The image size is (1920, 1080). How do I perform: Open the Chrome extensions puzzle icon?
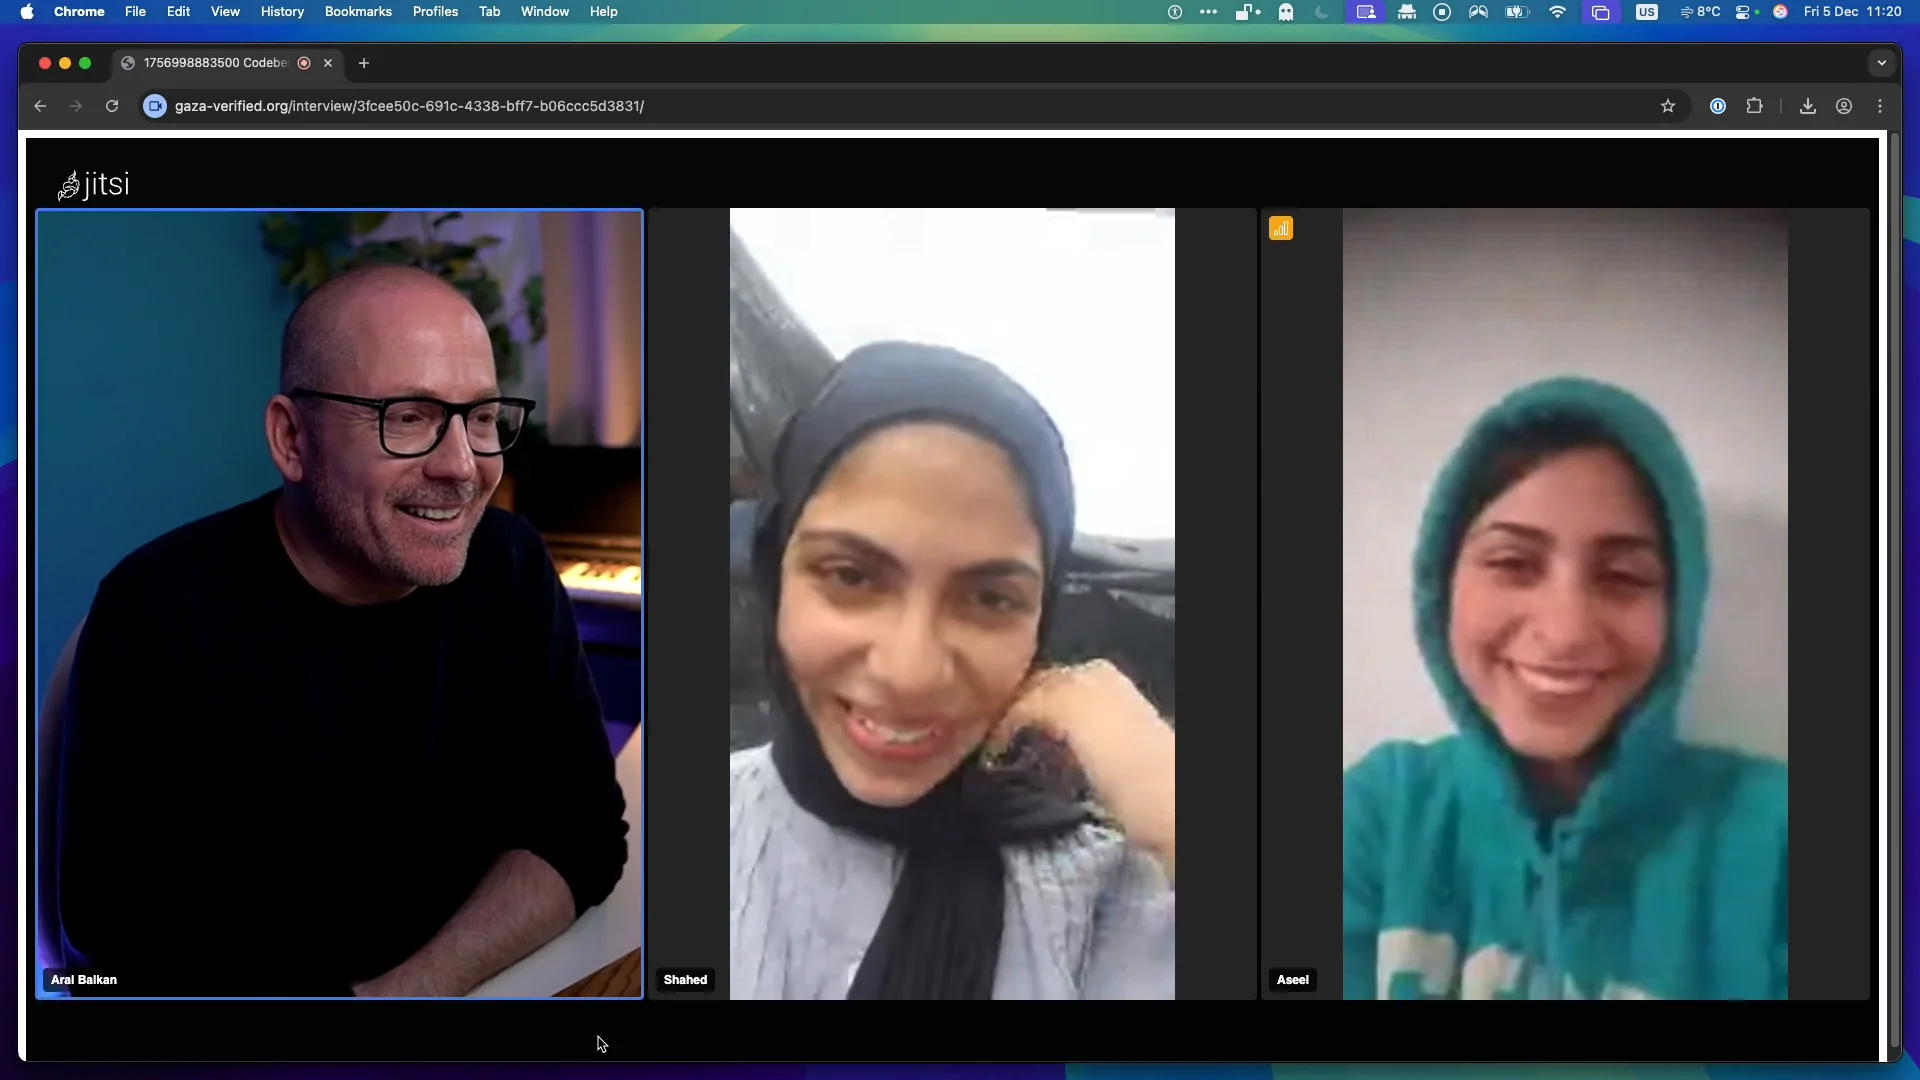(x=1754, y=106)
